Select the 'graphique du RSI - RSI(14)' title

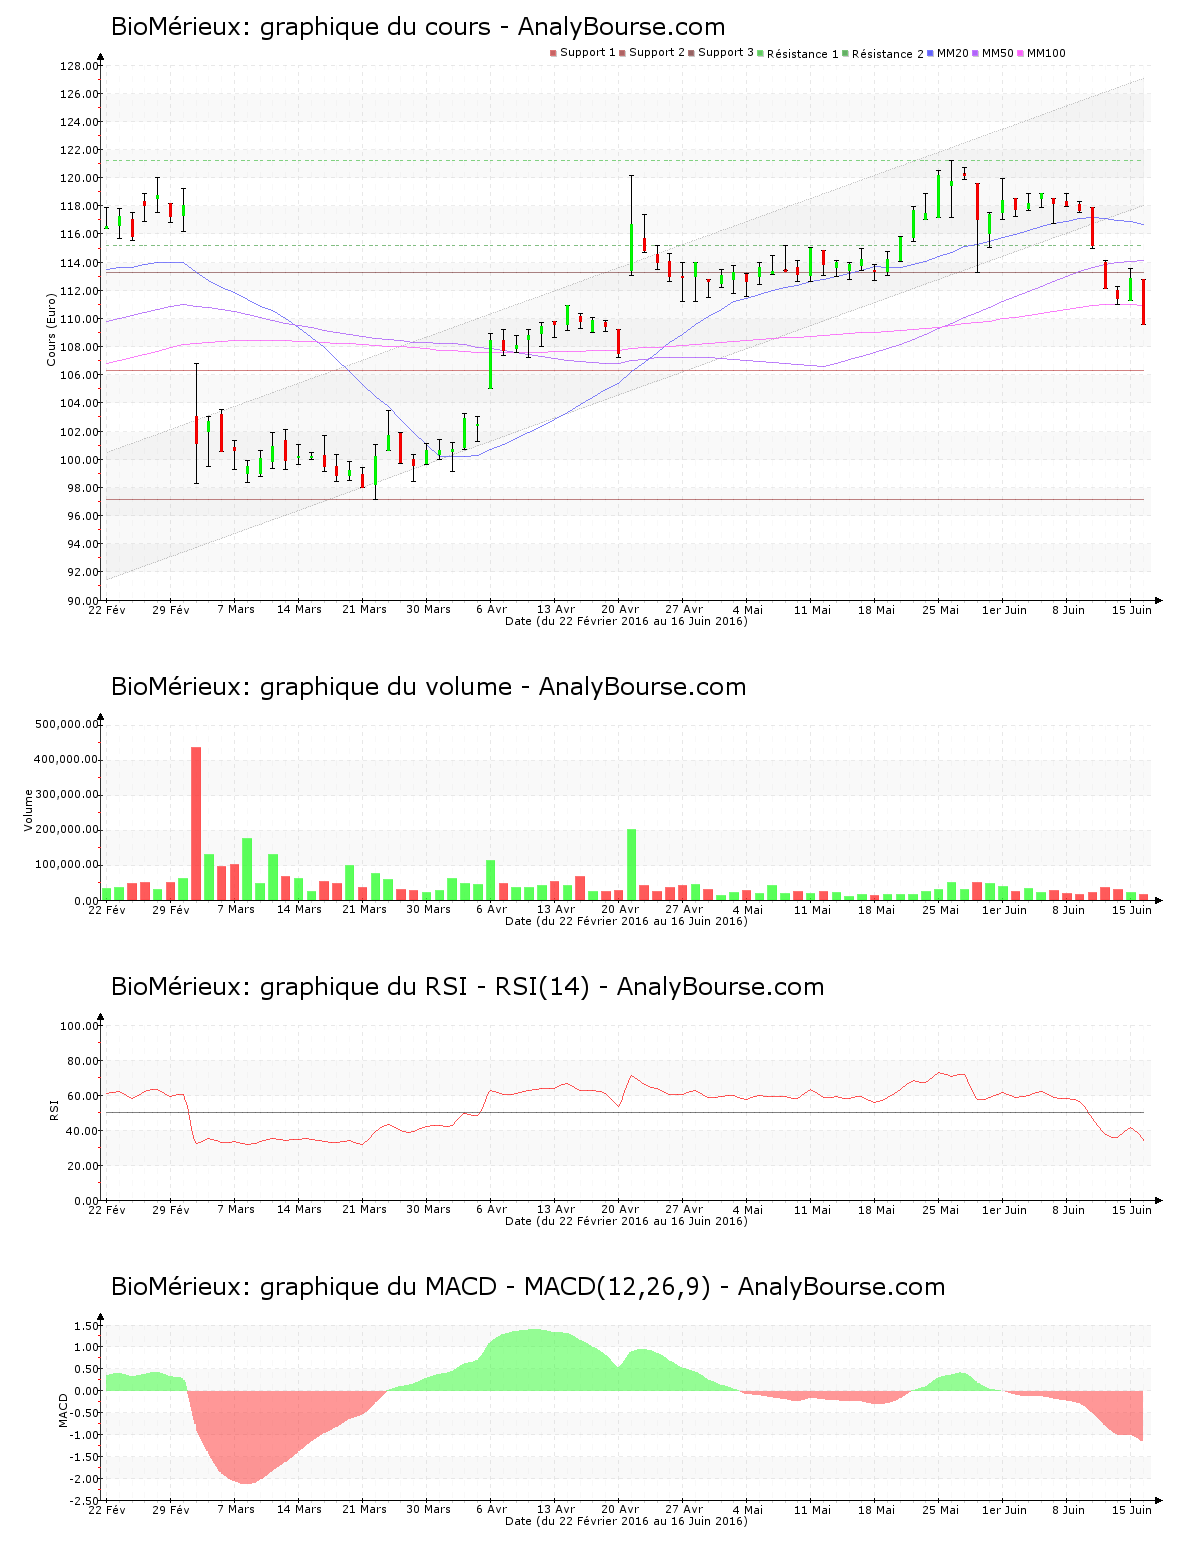click(425, 987)
